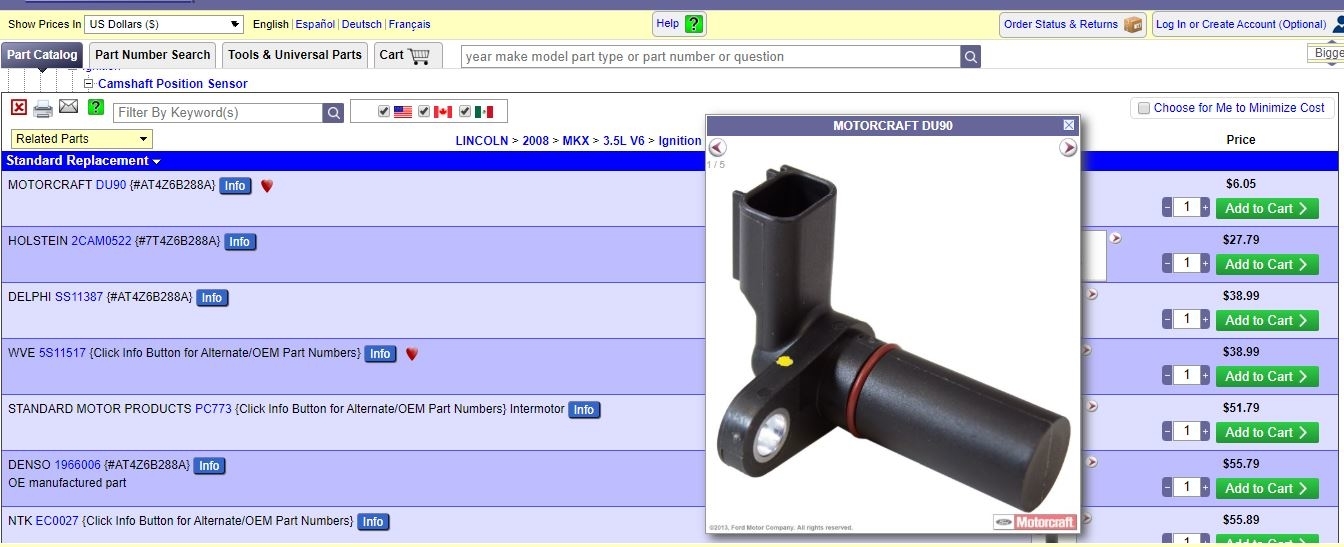Decrease quantity for the $6.05 MOTORCRAFT part

1167,208
